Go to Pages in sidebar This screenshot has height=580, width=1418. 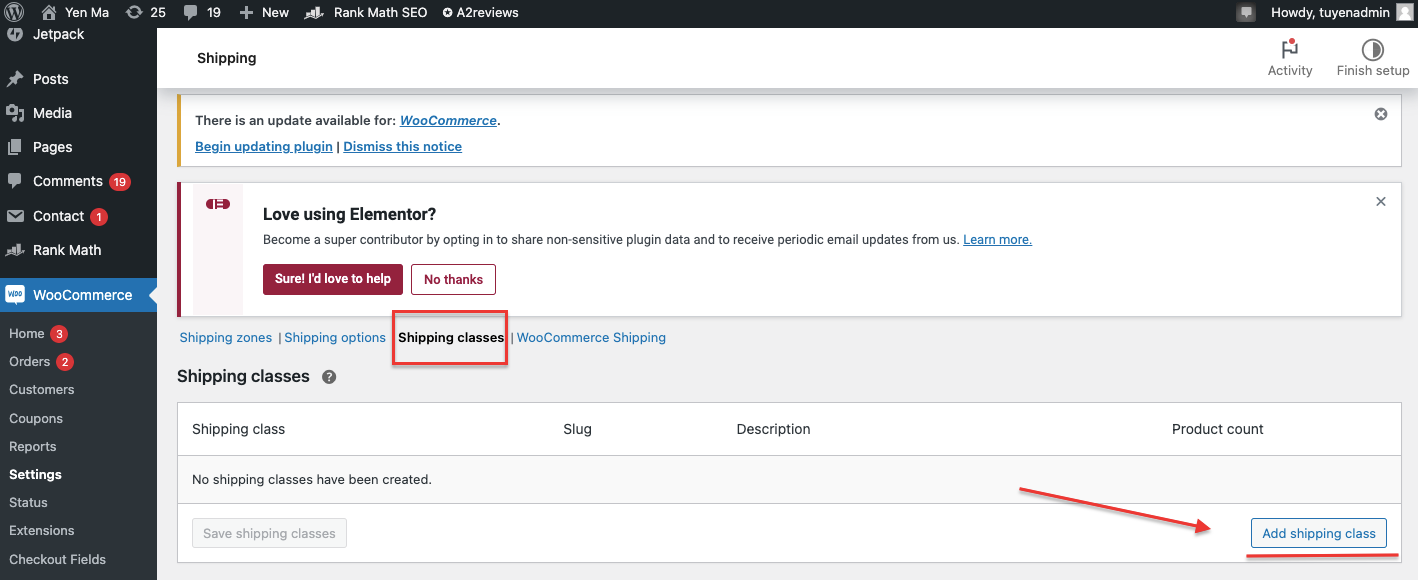point(52,147)
